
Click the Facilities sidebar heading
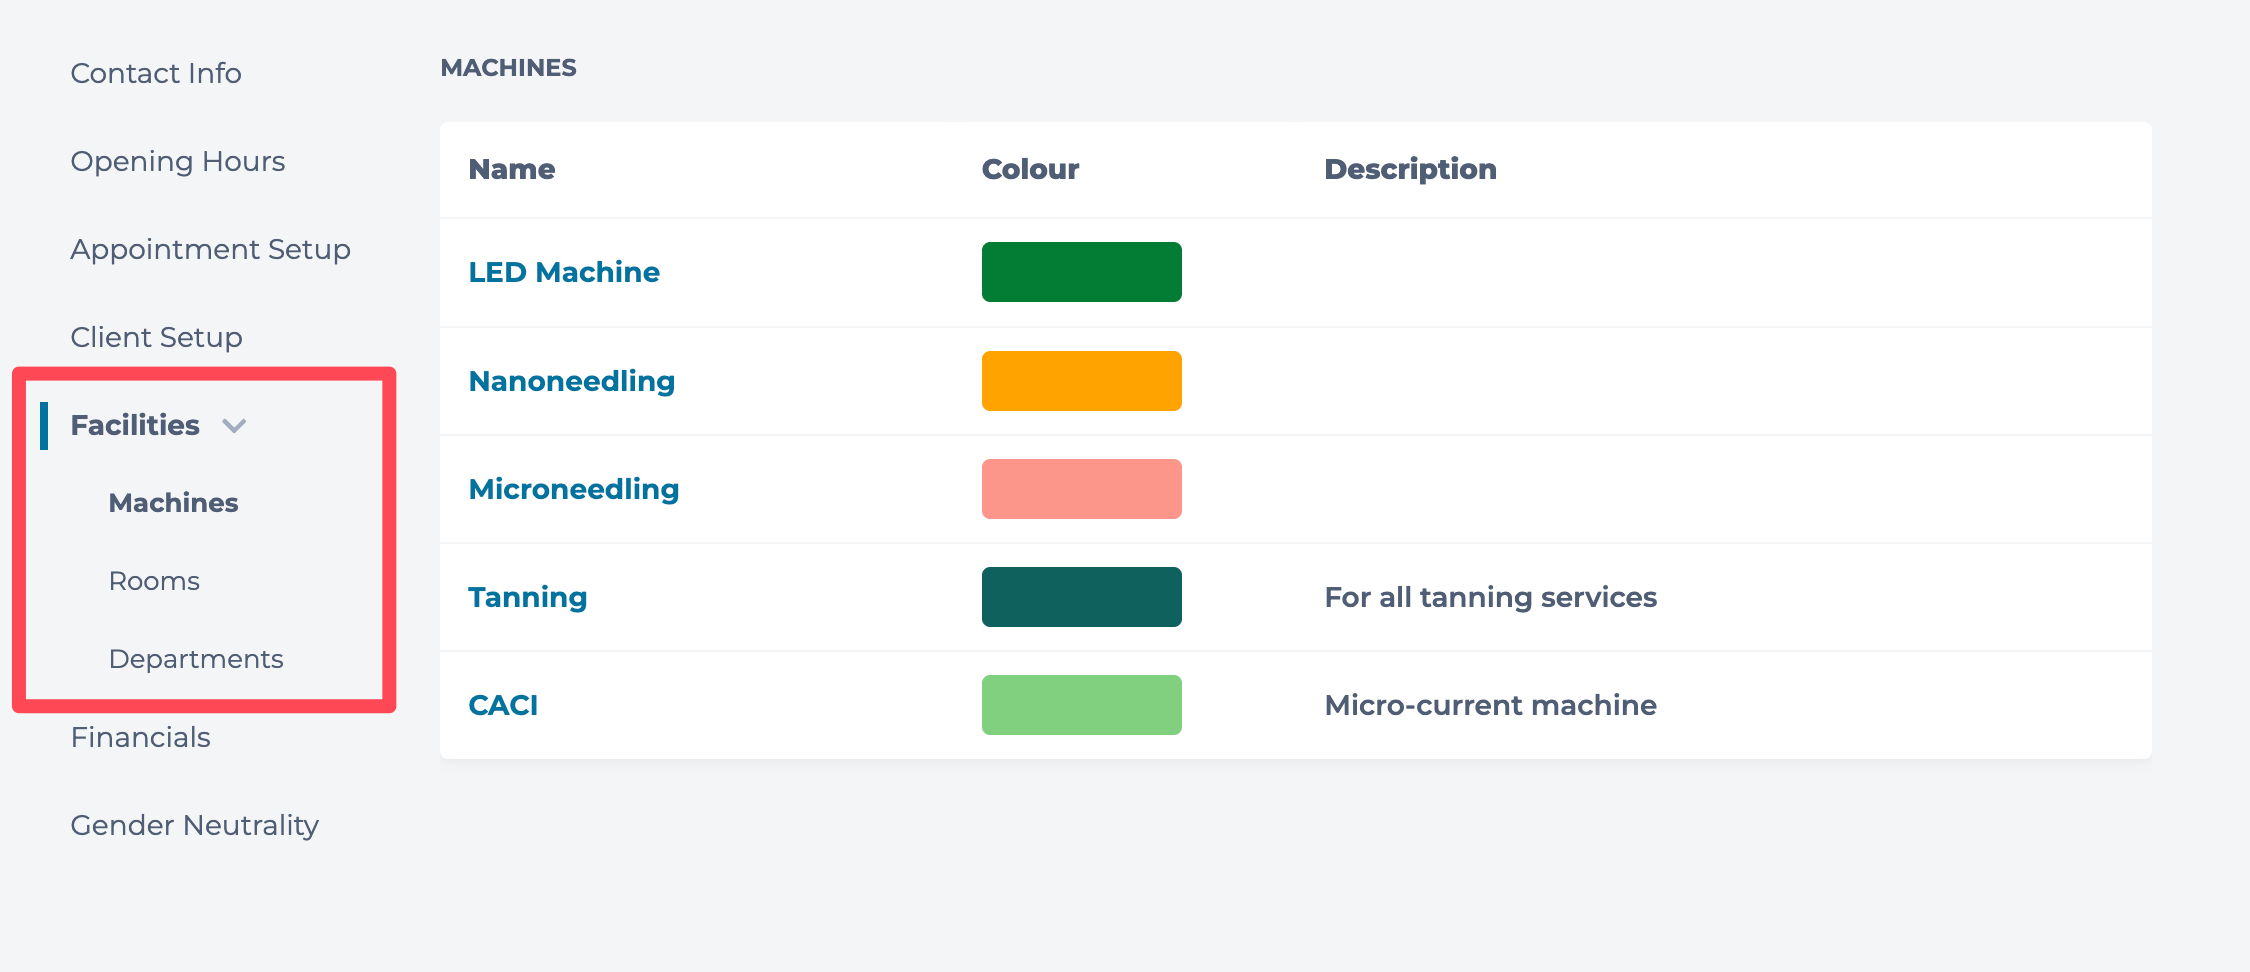(135, 425)
